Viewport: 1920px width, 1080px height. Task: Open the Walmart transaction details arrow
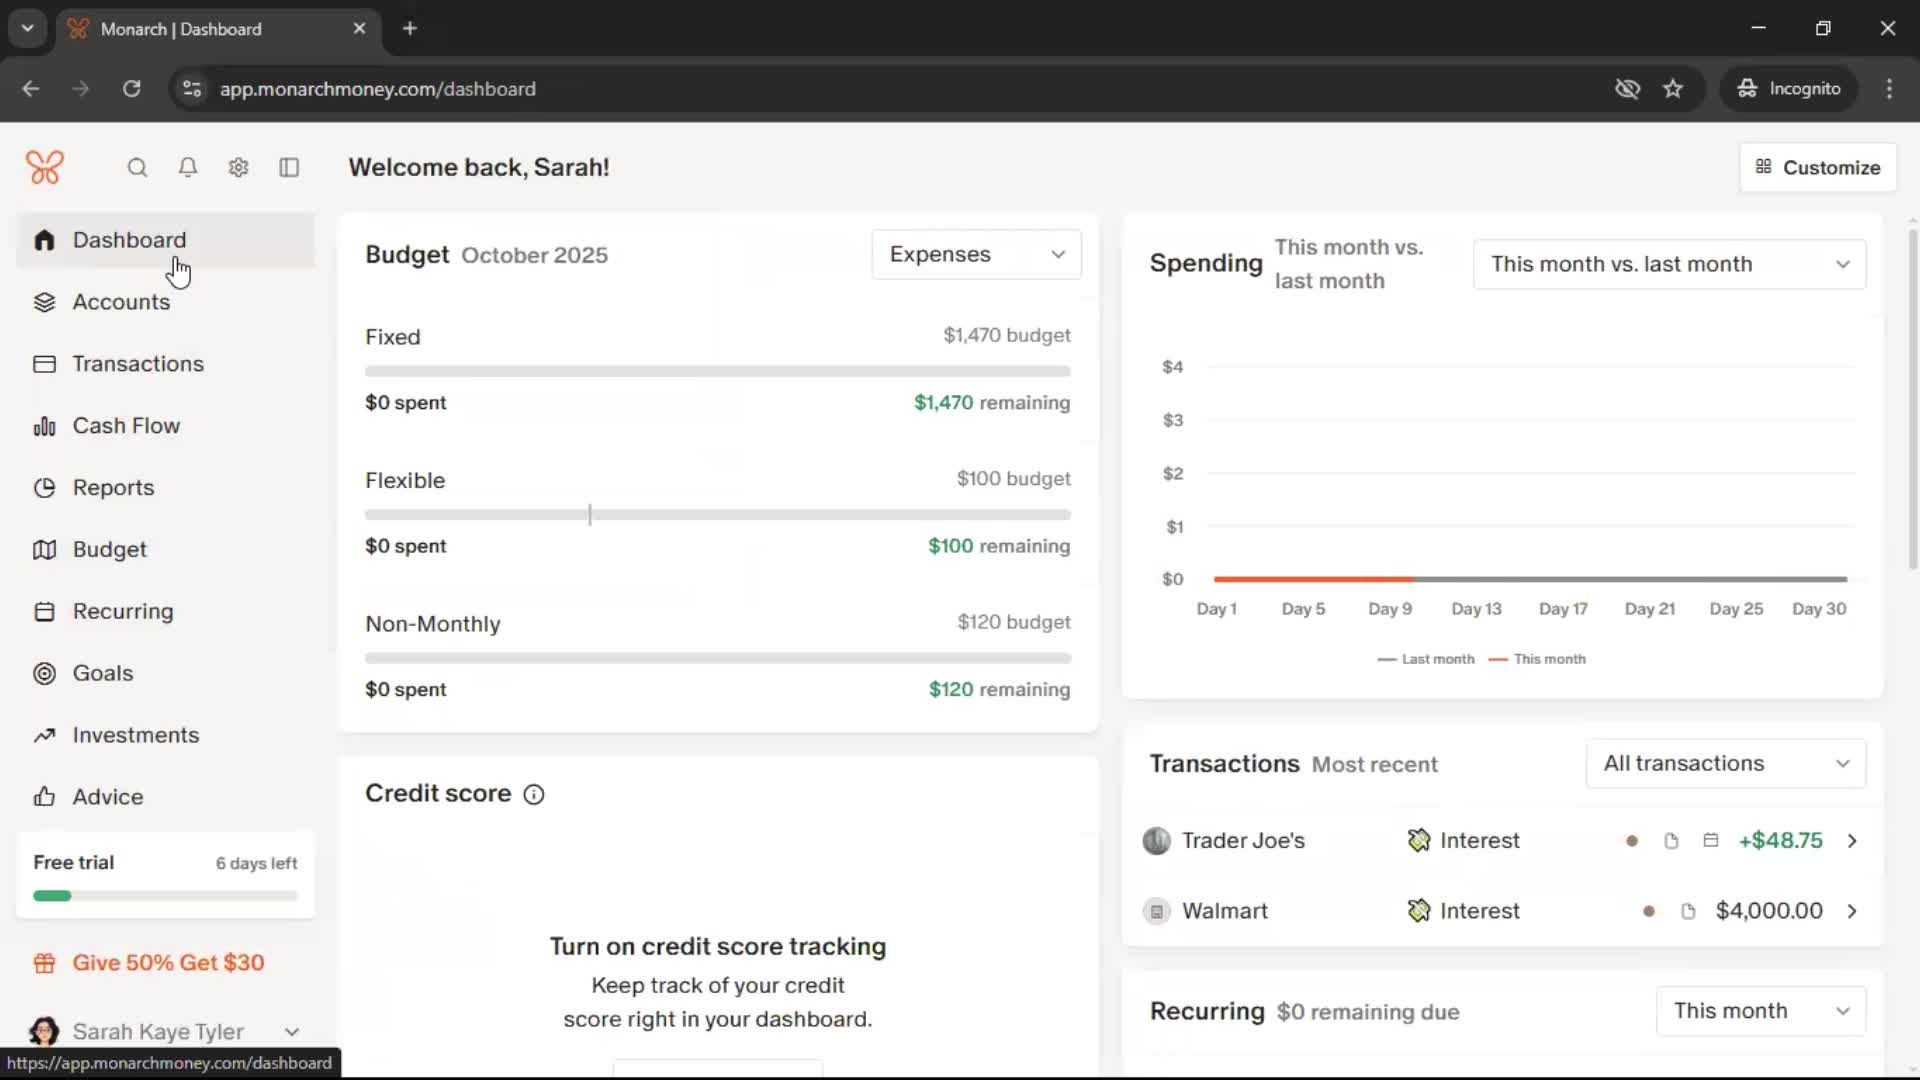(x=1852, y=912)
